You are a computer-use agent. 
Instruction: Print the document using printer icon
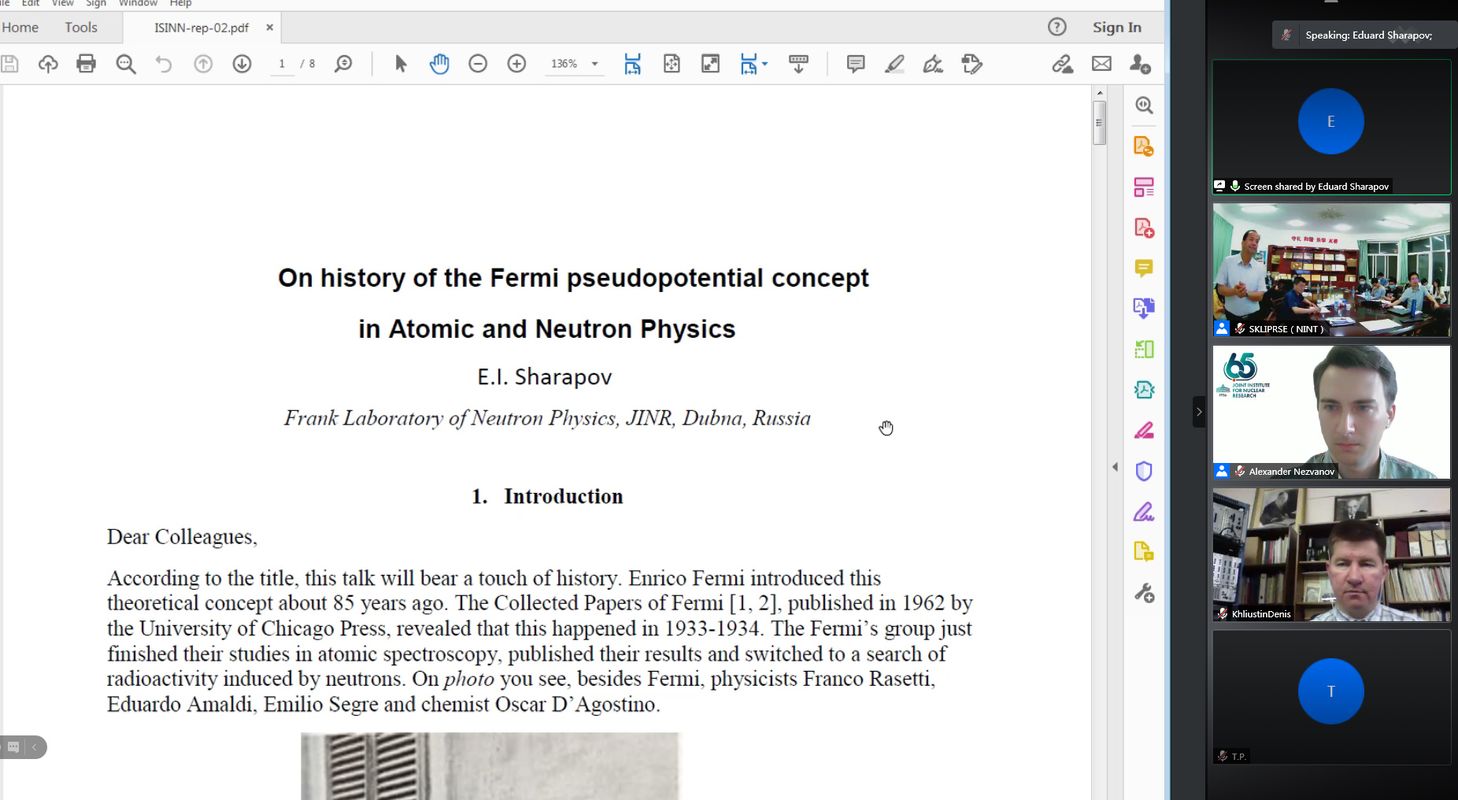point(86,64)
